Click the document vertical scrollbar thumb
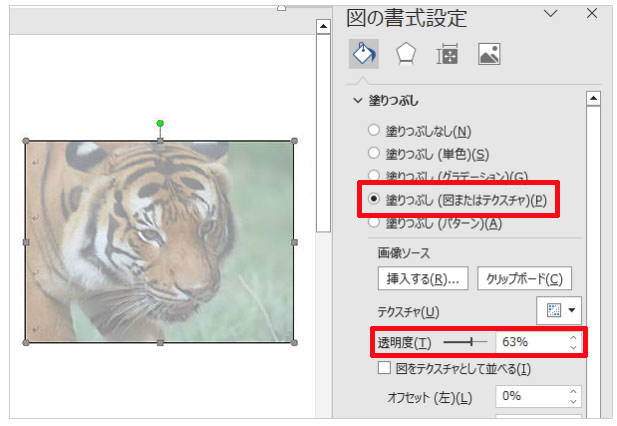 [x=323, y=133]
